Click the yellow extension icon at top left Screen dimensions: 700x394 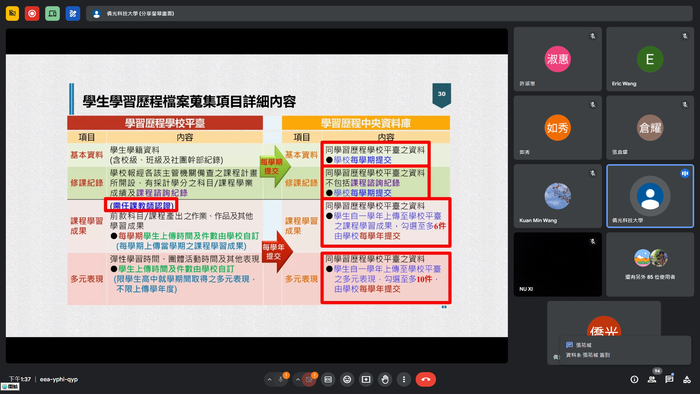(12, 13)
